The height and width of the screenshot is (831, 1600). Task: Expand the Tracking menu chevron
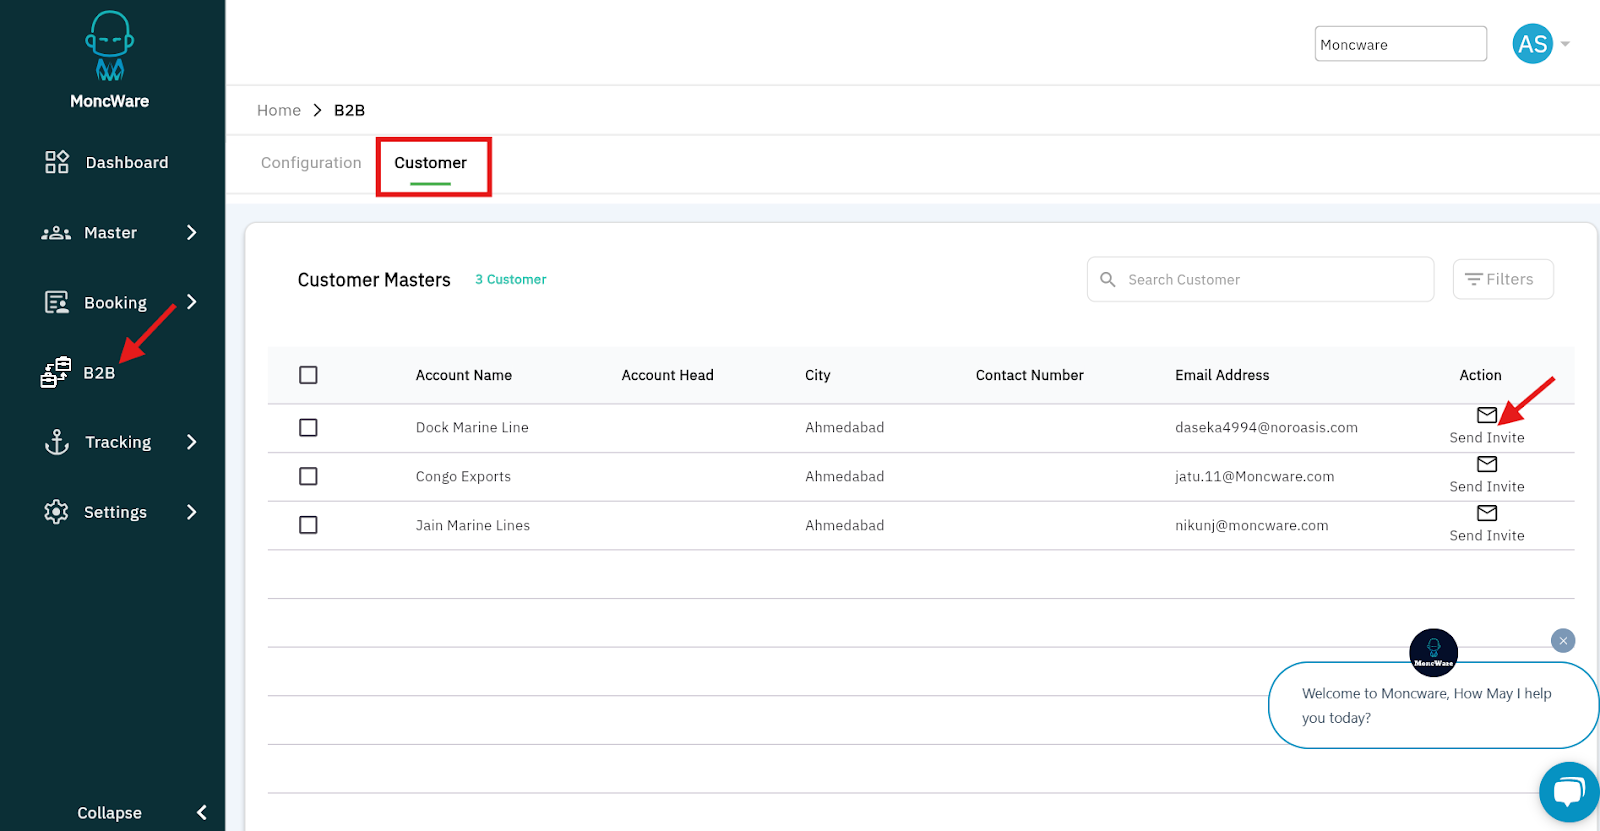tap(191, 442)
